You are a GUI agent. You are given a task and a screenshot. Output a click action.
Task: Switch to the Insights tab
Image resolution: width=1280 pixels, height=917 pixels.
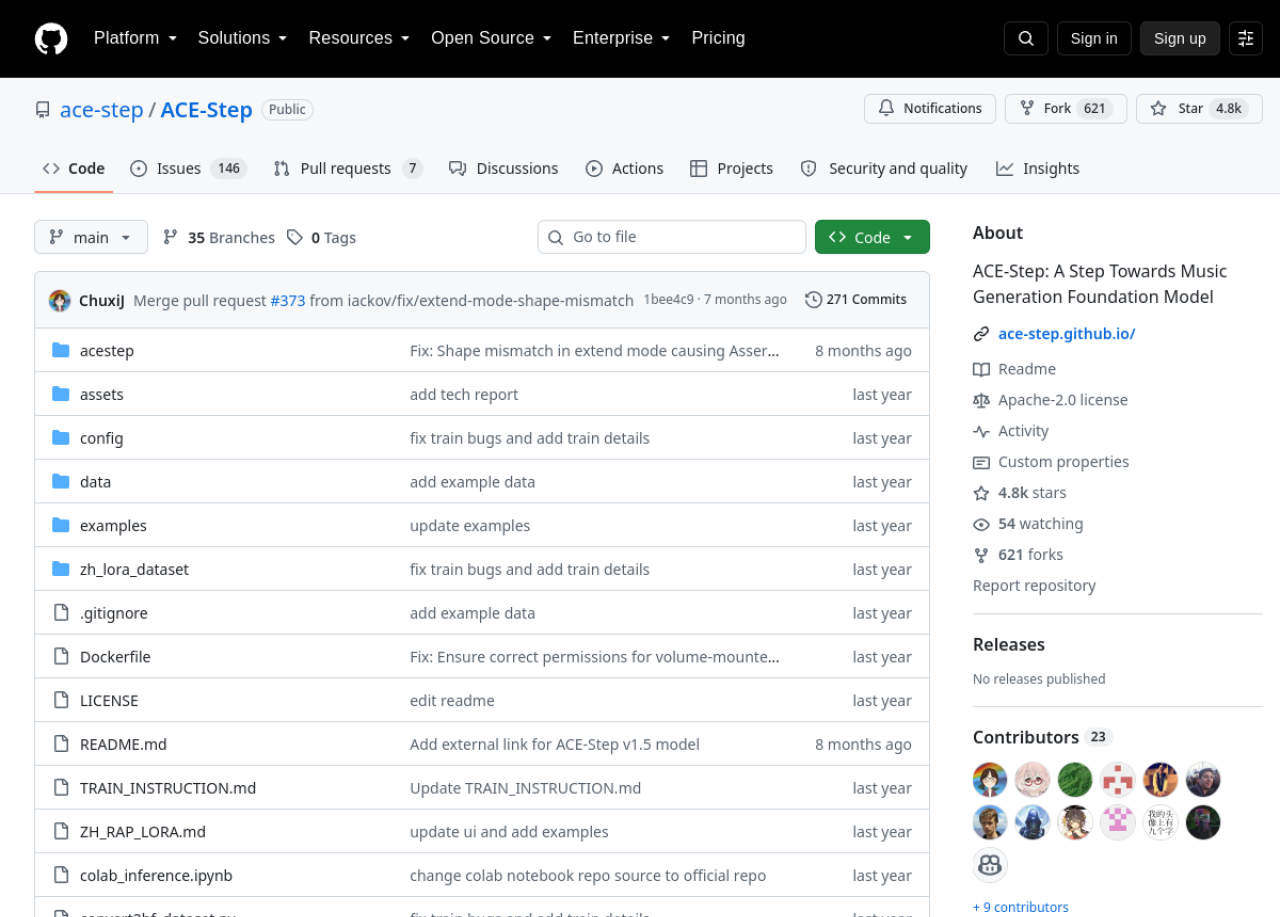[1037, 168]
